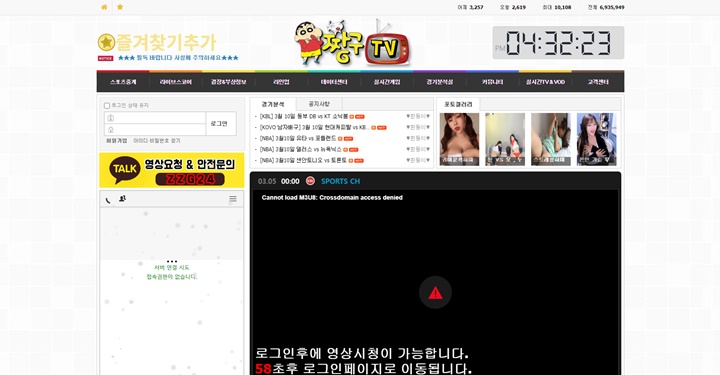Open the KBL 동부 DB vs KT post

[x=304, y=117]
